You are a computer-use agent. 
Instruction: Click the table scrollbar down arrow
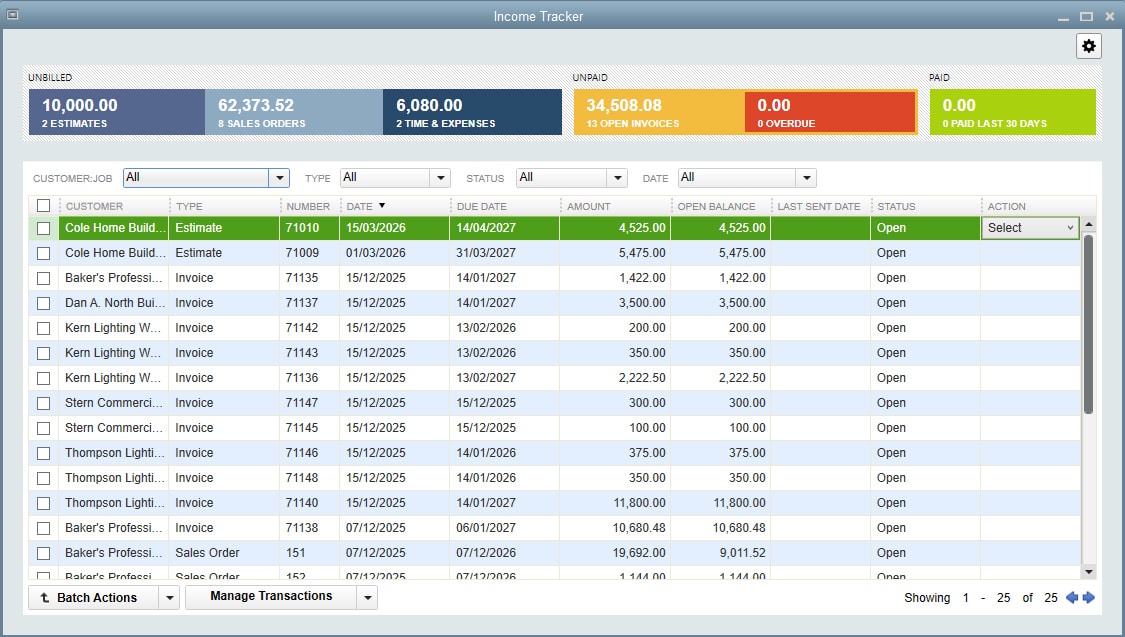click(1088, 572)
